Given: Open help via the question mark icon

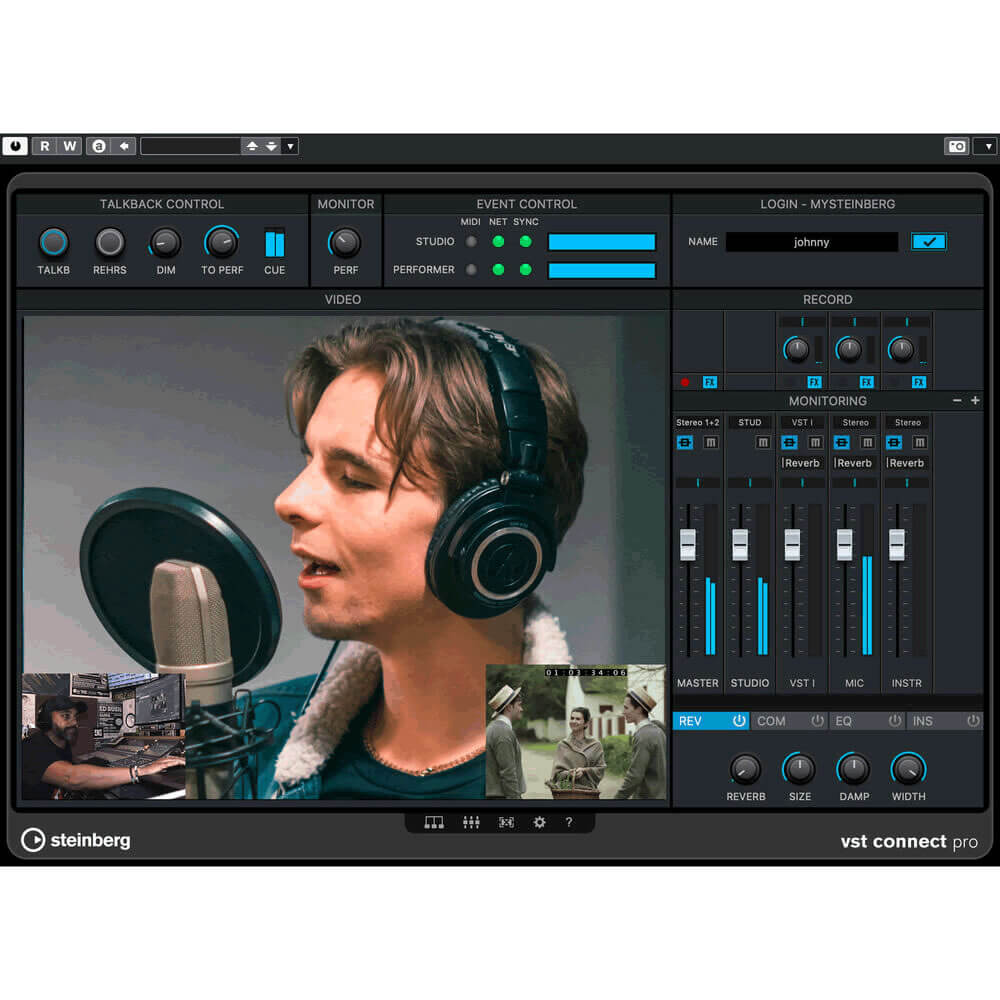Looking at the screenshot, I should (569, 822).
